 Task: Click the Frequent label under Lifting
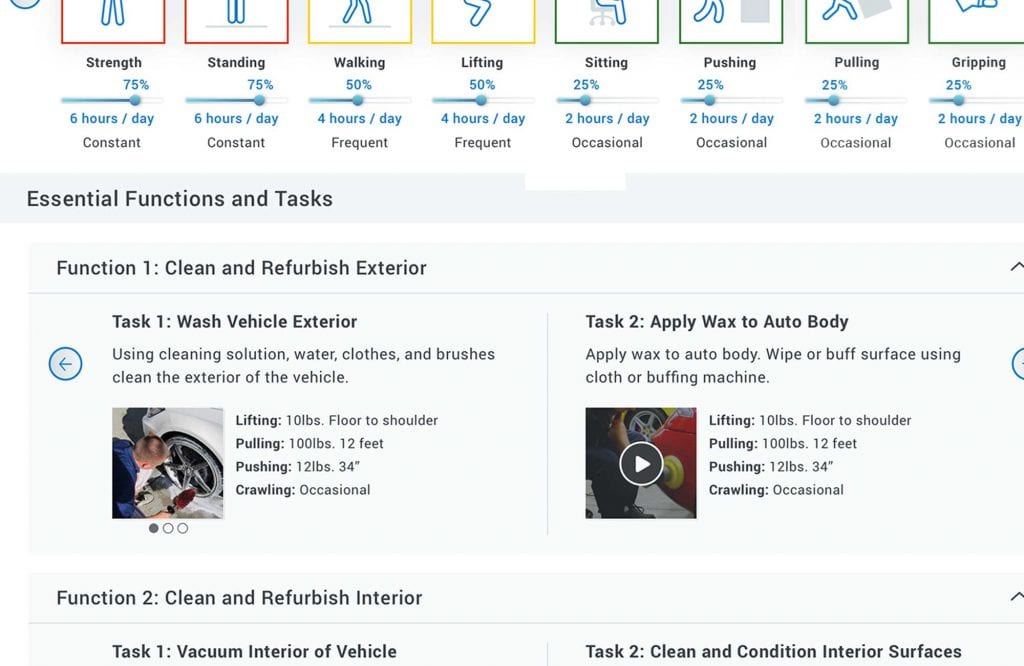483,142
